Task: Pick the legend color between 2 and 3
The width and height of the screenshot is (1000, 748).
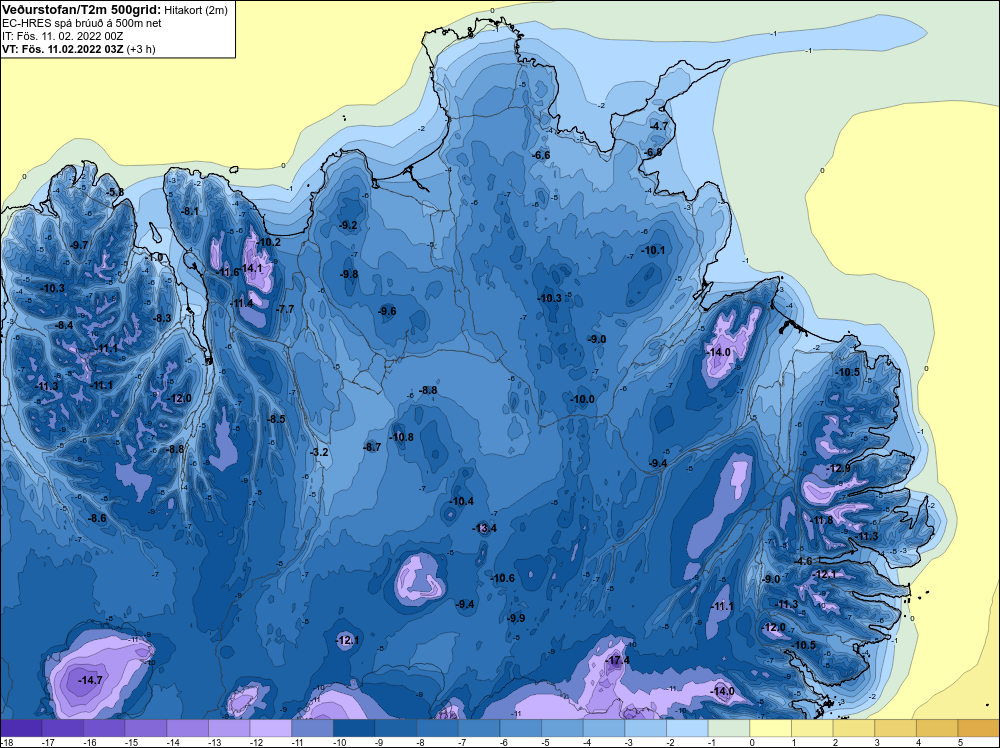Action: (x=854, y=728)
